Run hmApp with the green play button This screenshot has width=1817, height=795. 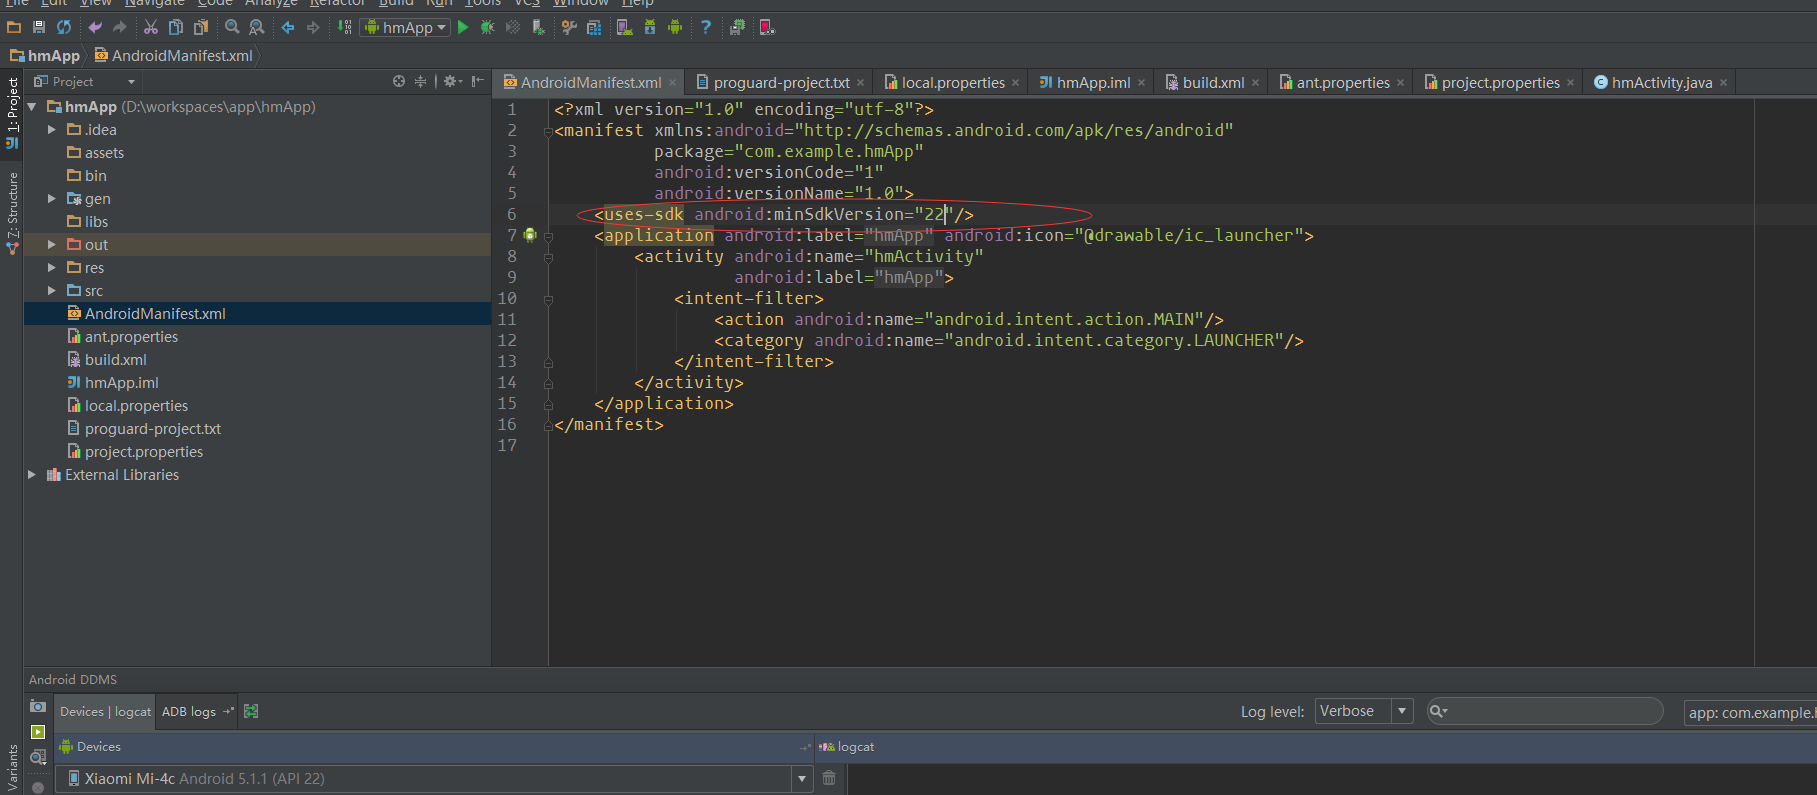tap(463, 27)
